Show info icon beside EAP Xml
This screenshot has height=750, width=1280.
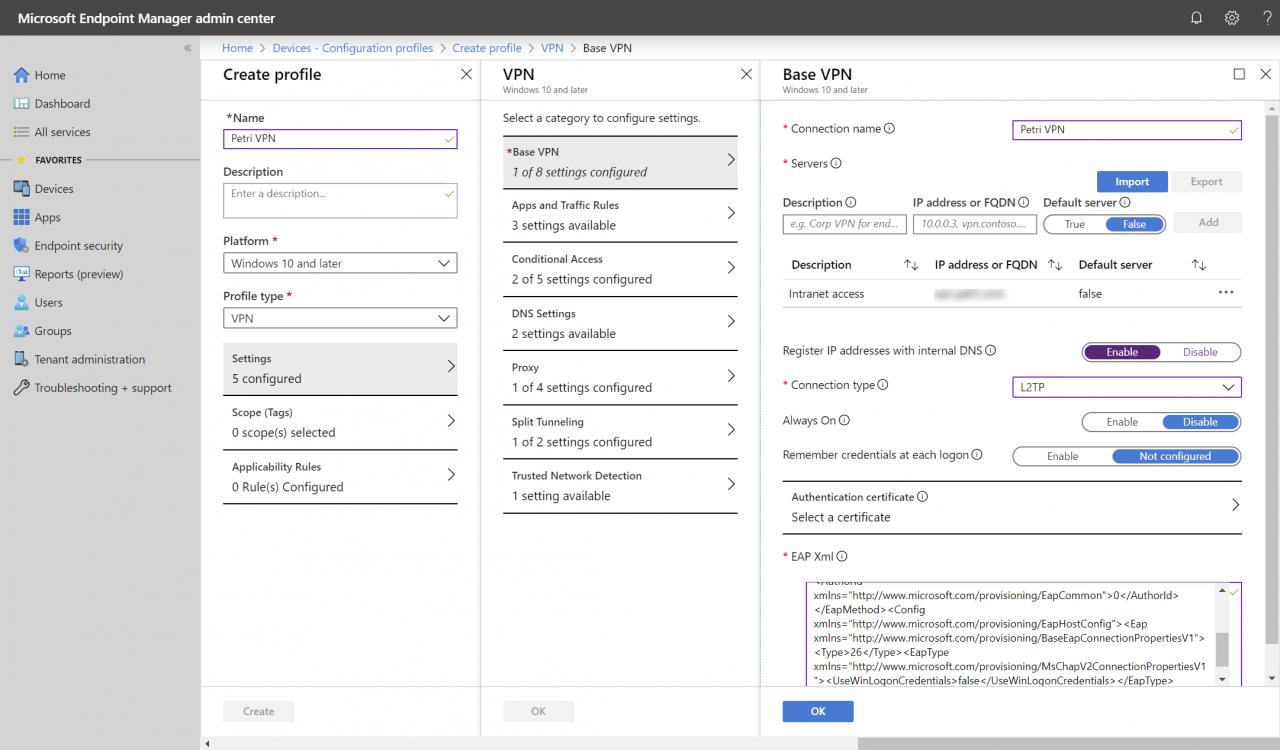click(x=842, y=557)
